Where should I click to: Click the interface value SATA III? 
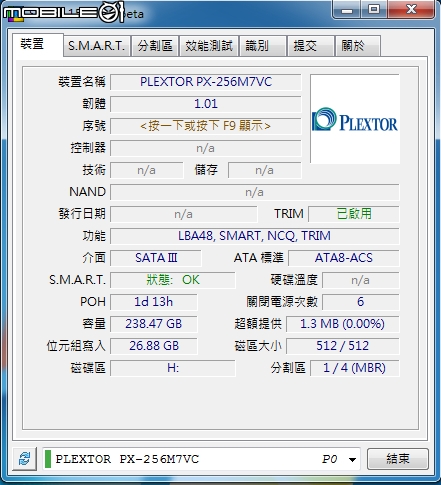pyautogui.click(x=156, y=258)
